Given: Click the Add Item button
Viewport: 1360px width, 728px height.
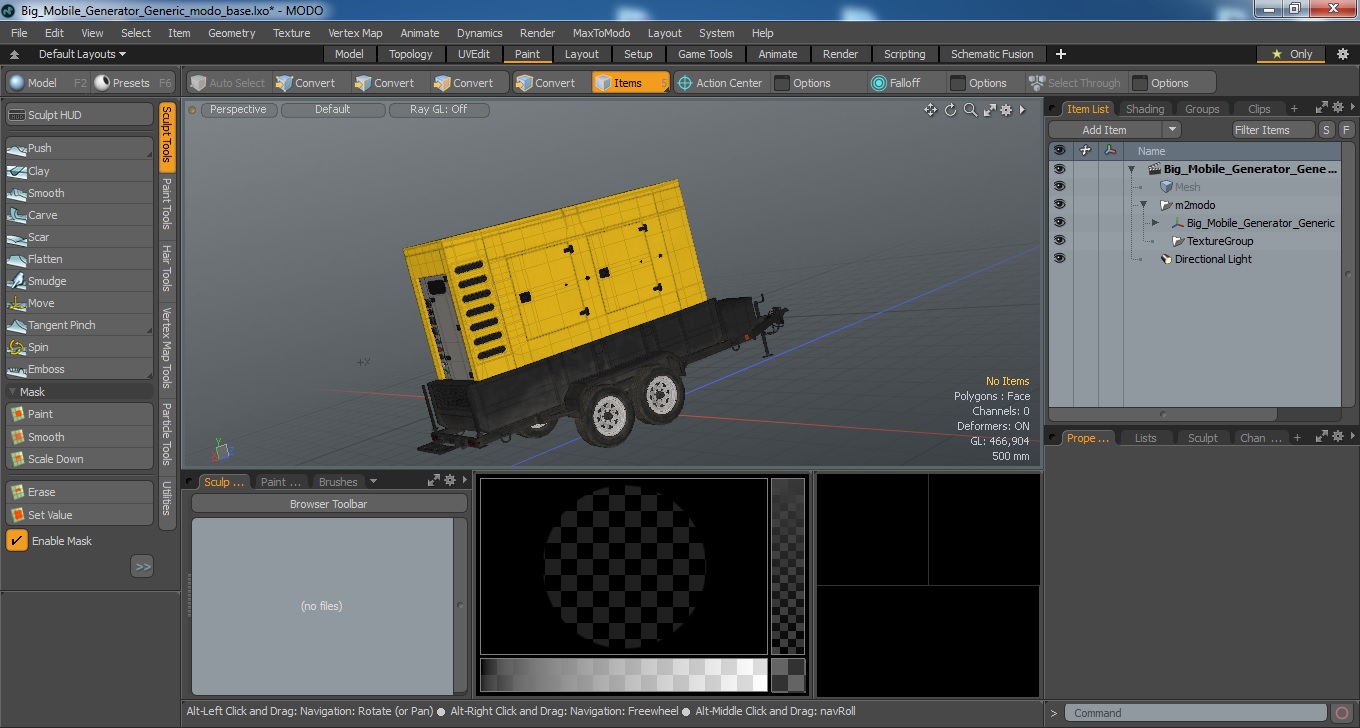Looking at the screenshot, I should pyautogui.click(x=1105, y=130).
